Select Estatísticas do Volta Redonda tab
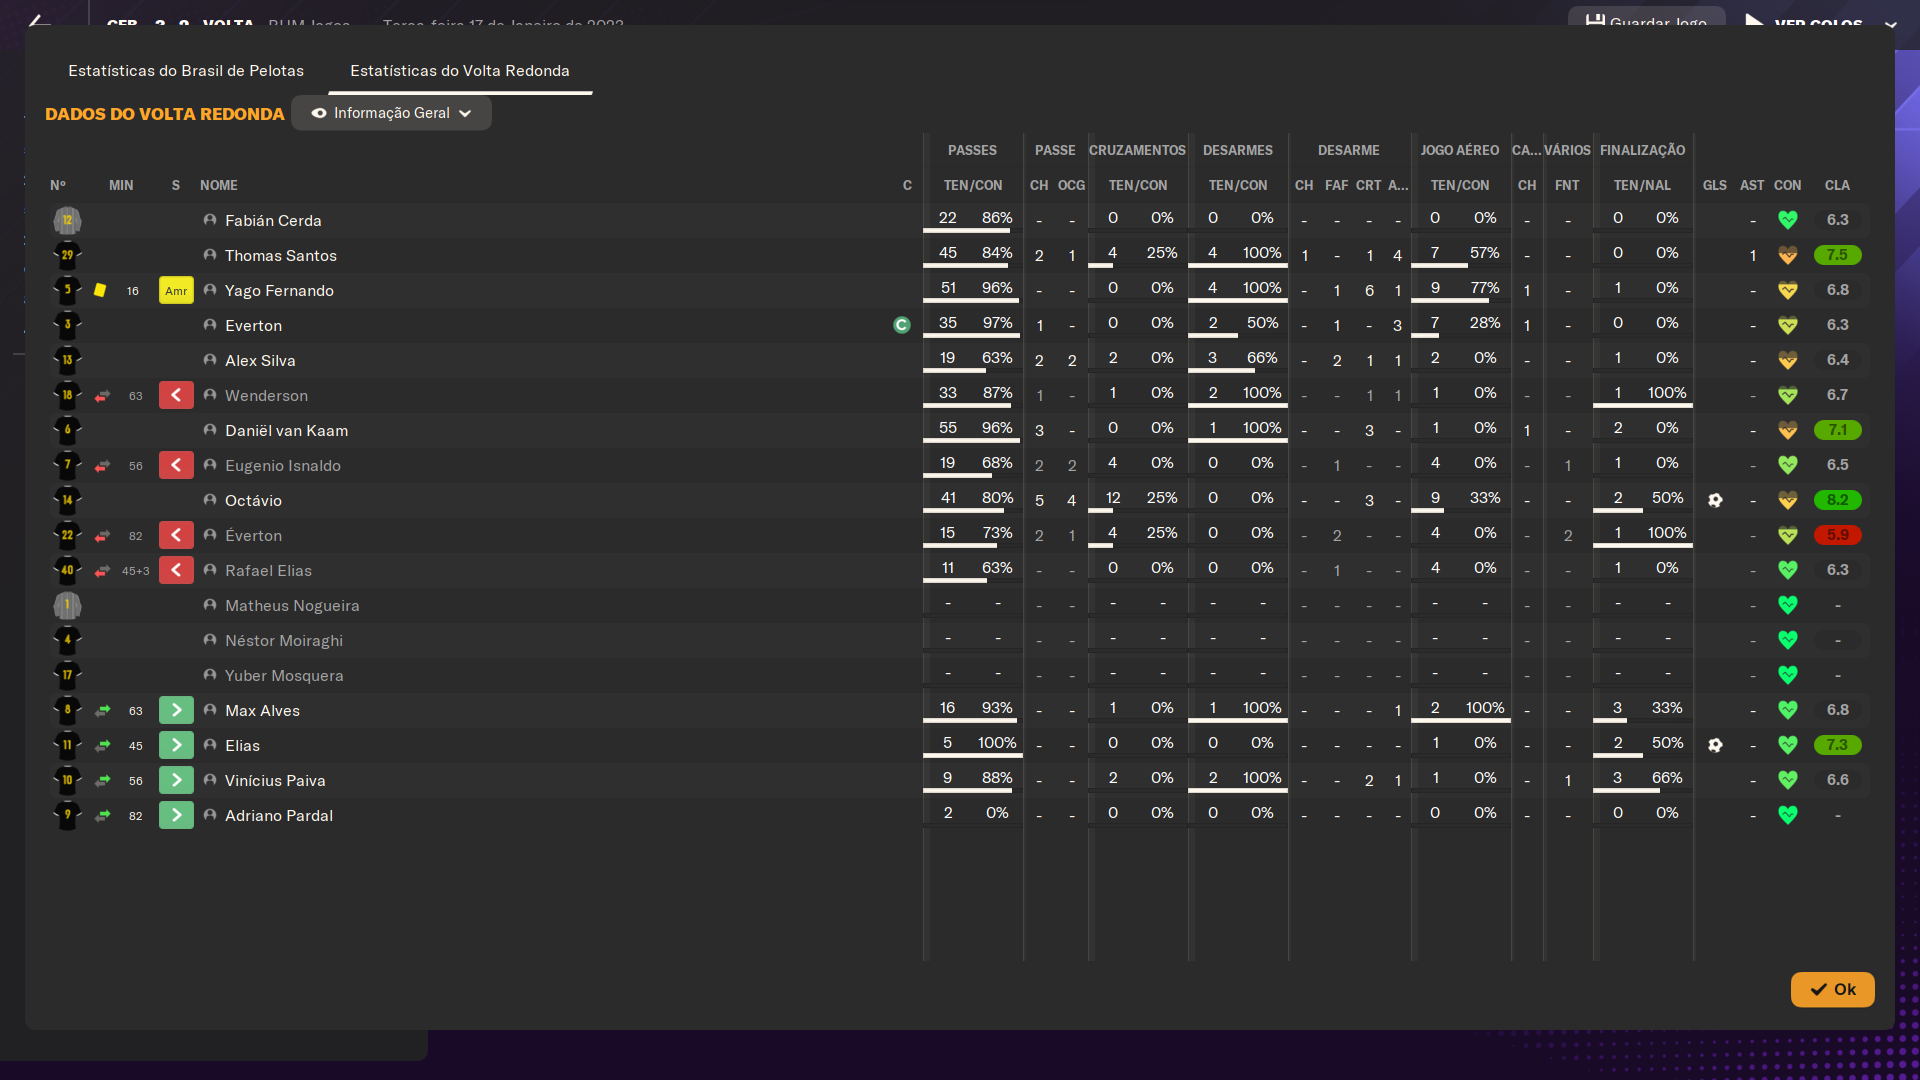Image resolution: width=1920 pixels, height=1080 pixels. (460, 71)
